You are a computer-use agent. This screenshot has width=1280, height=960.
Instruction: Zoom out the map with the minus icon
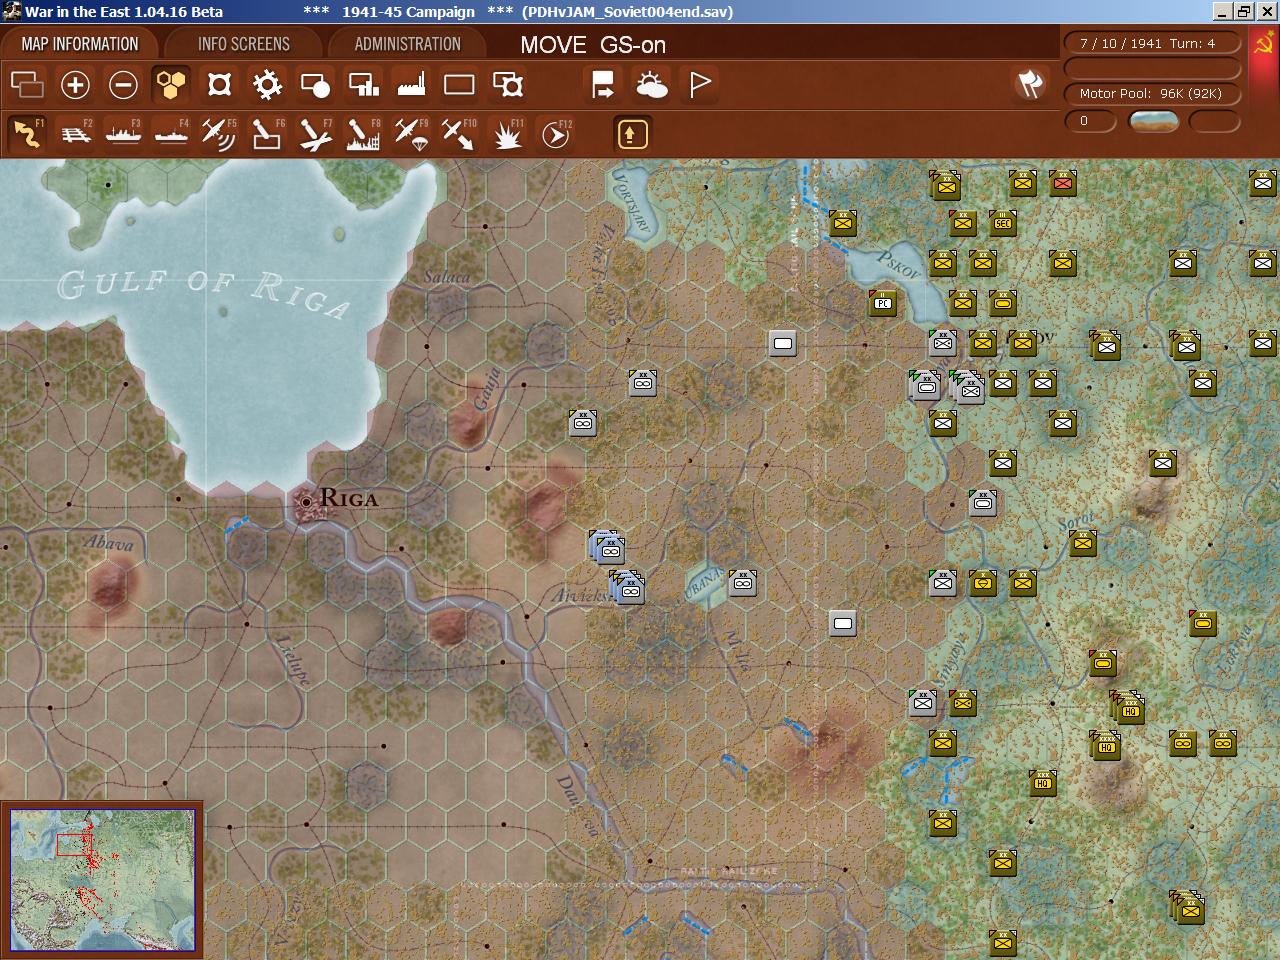click(x=123, y=85)
